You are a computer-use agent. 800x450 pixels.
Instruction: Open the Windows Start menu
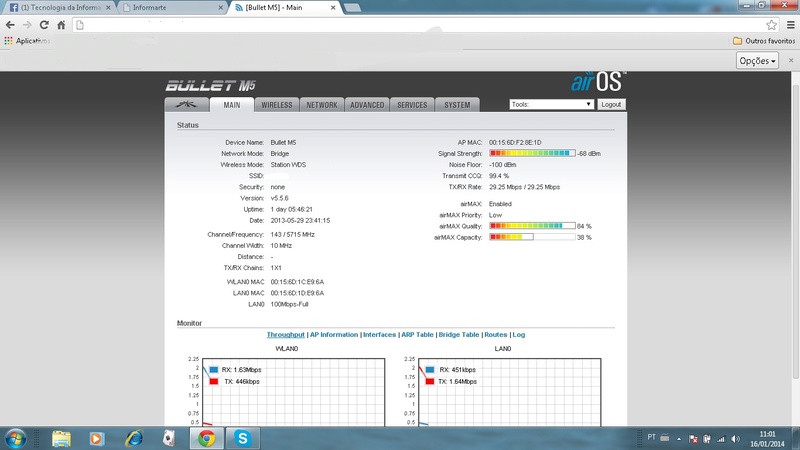pos(15,438)
